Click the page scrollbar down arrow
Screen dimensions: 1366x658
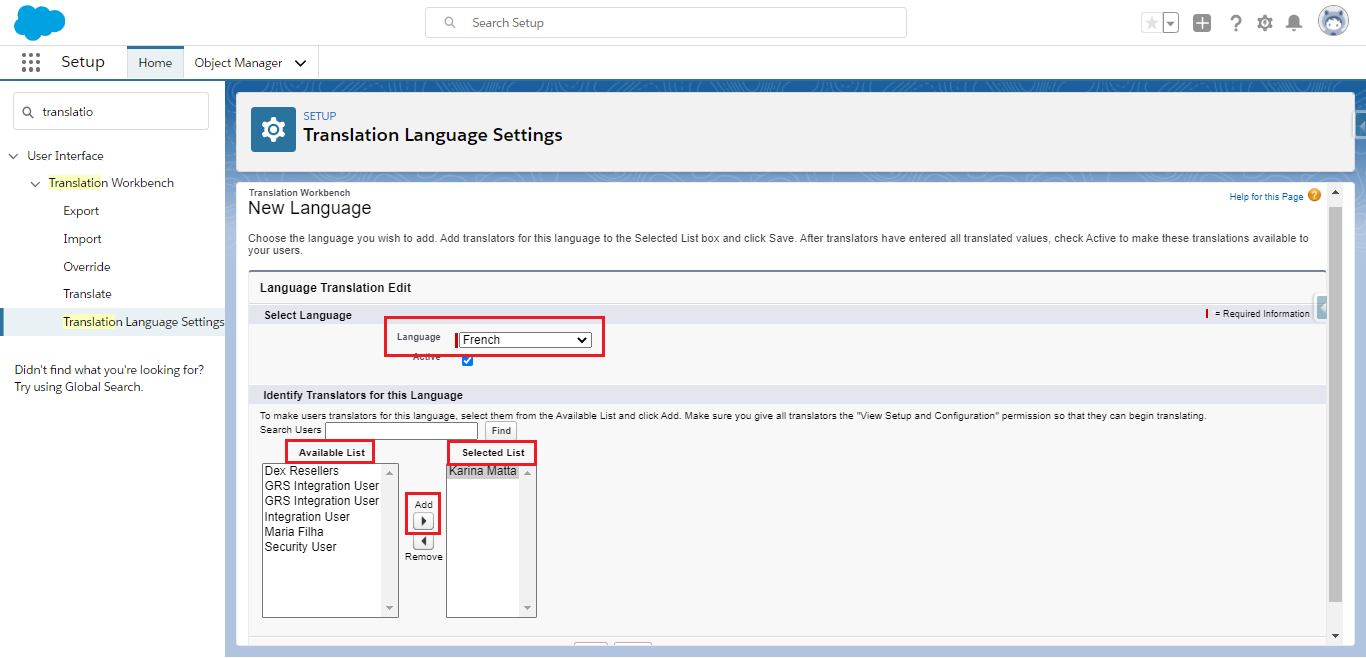1335,635
